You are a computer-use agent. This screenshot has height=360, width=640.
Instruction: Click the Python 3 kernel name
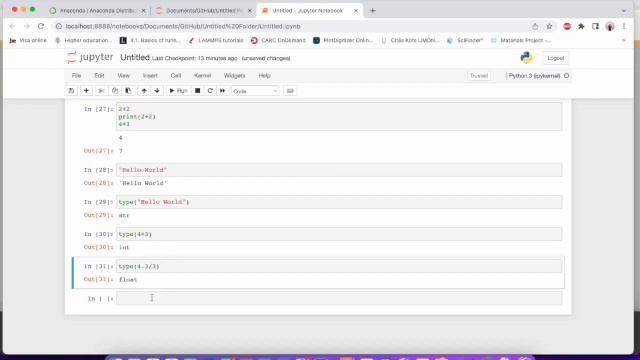click(x=534, y=76)
